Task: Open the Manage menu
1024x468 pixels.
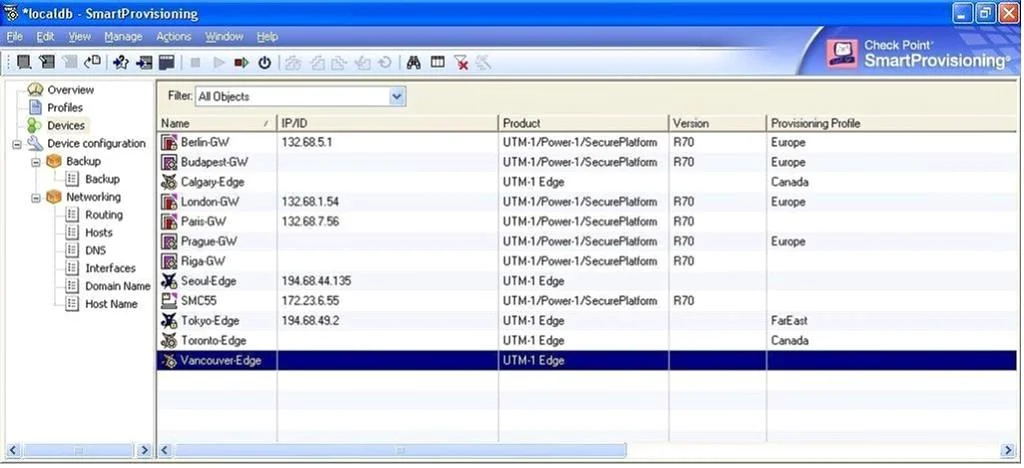Action: click(123, 37)
